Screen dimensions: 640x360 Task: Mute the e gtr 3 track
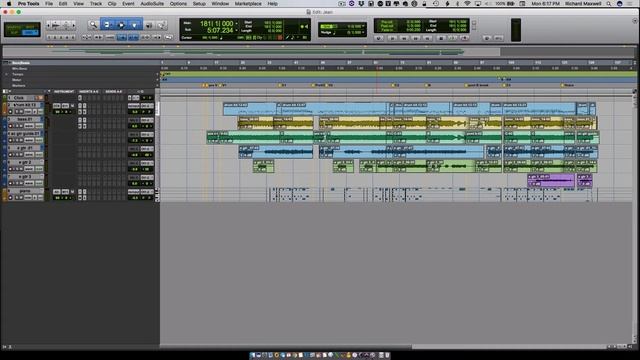click(21, 183)
